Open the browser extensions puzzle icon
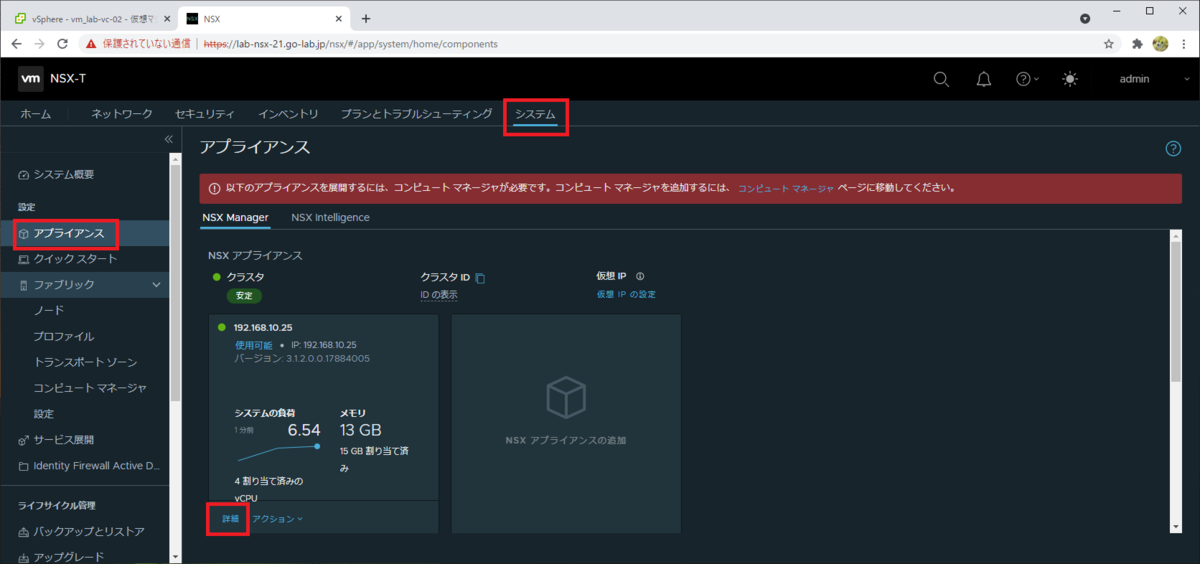 click(x=1137, y=44)
